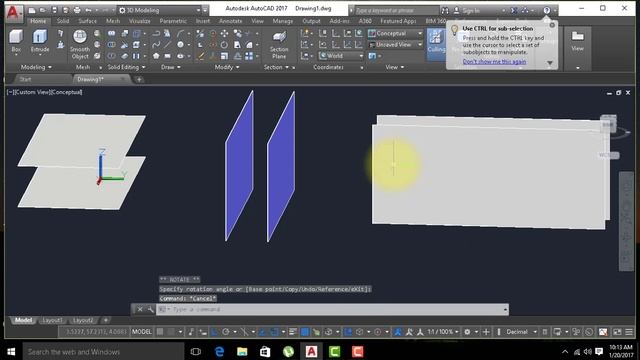Expand the Solid Editing panel

(x=126, y=67)
